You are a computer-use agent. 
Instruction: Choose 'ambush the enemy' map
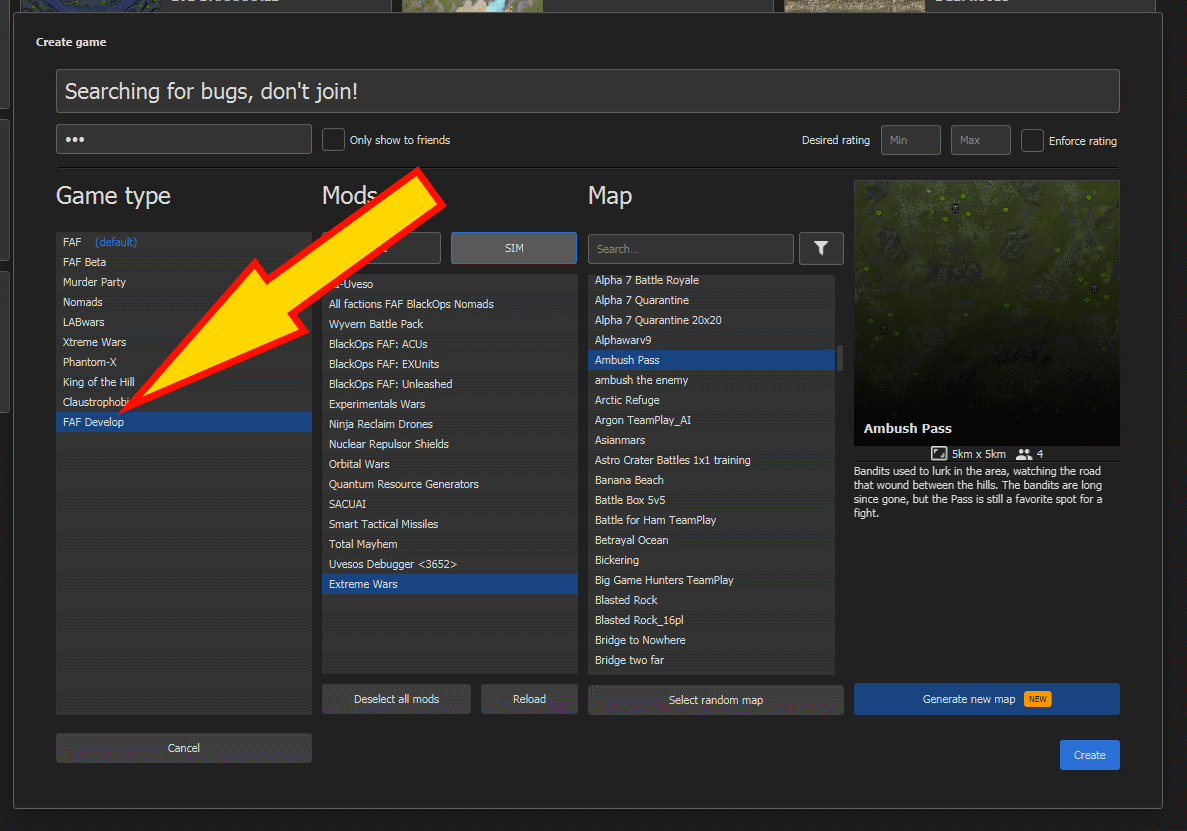[711, 381]
